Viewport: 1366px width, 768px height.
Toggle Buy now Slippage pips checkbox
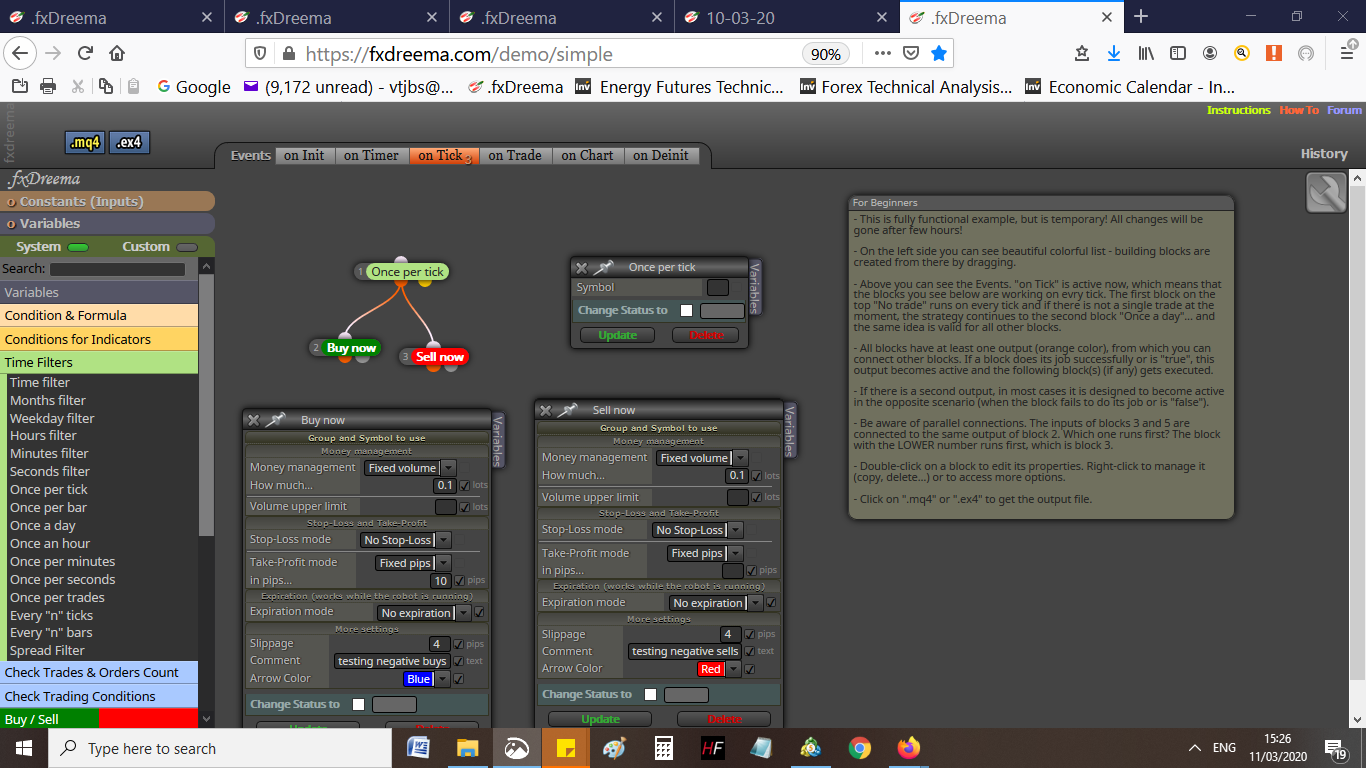pos(459,644)
